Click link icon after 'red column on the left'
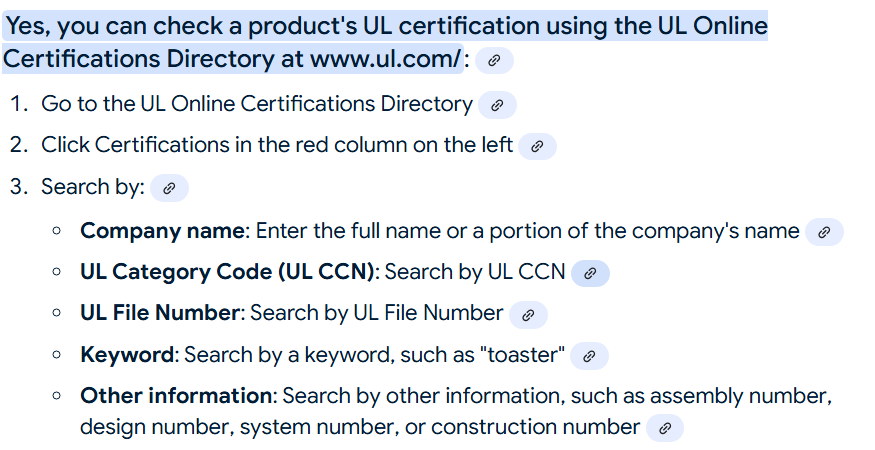 click(x=537, y=147)
